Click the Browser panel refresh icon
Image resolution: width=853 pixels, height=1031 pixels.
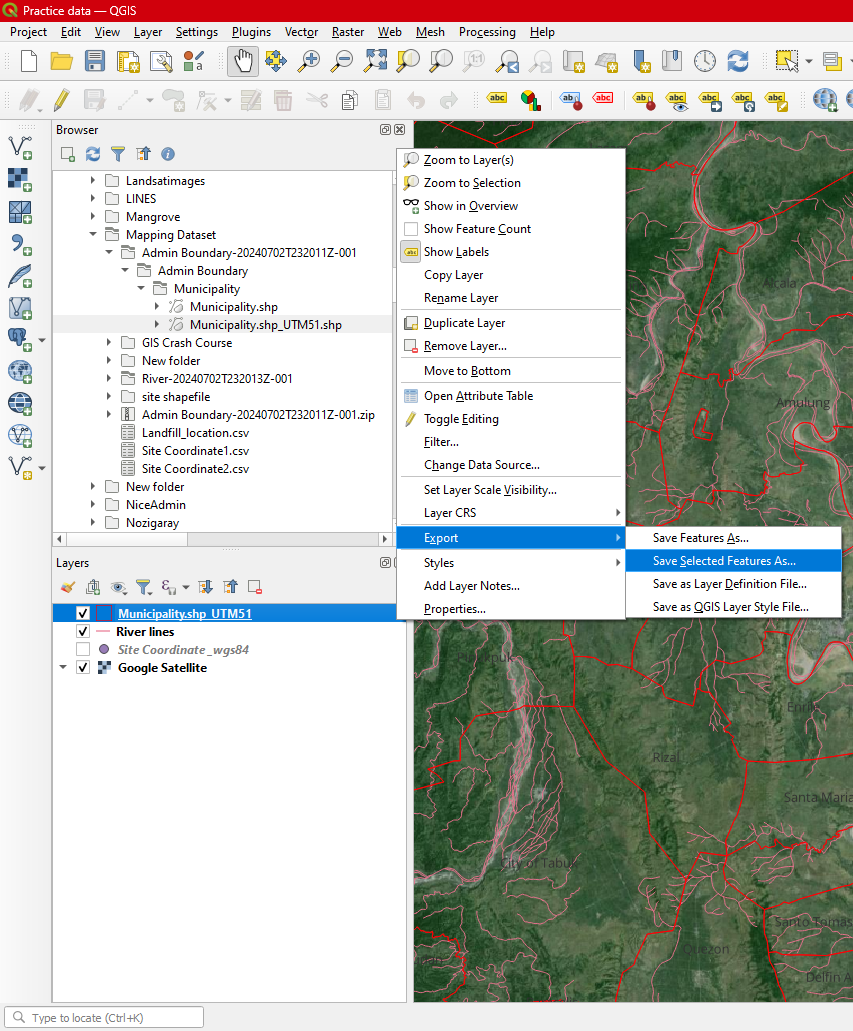tap(93, 154)
